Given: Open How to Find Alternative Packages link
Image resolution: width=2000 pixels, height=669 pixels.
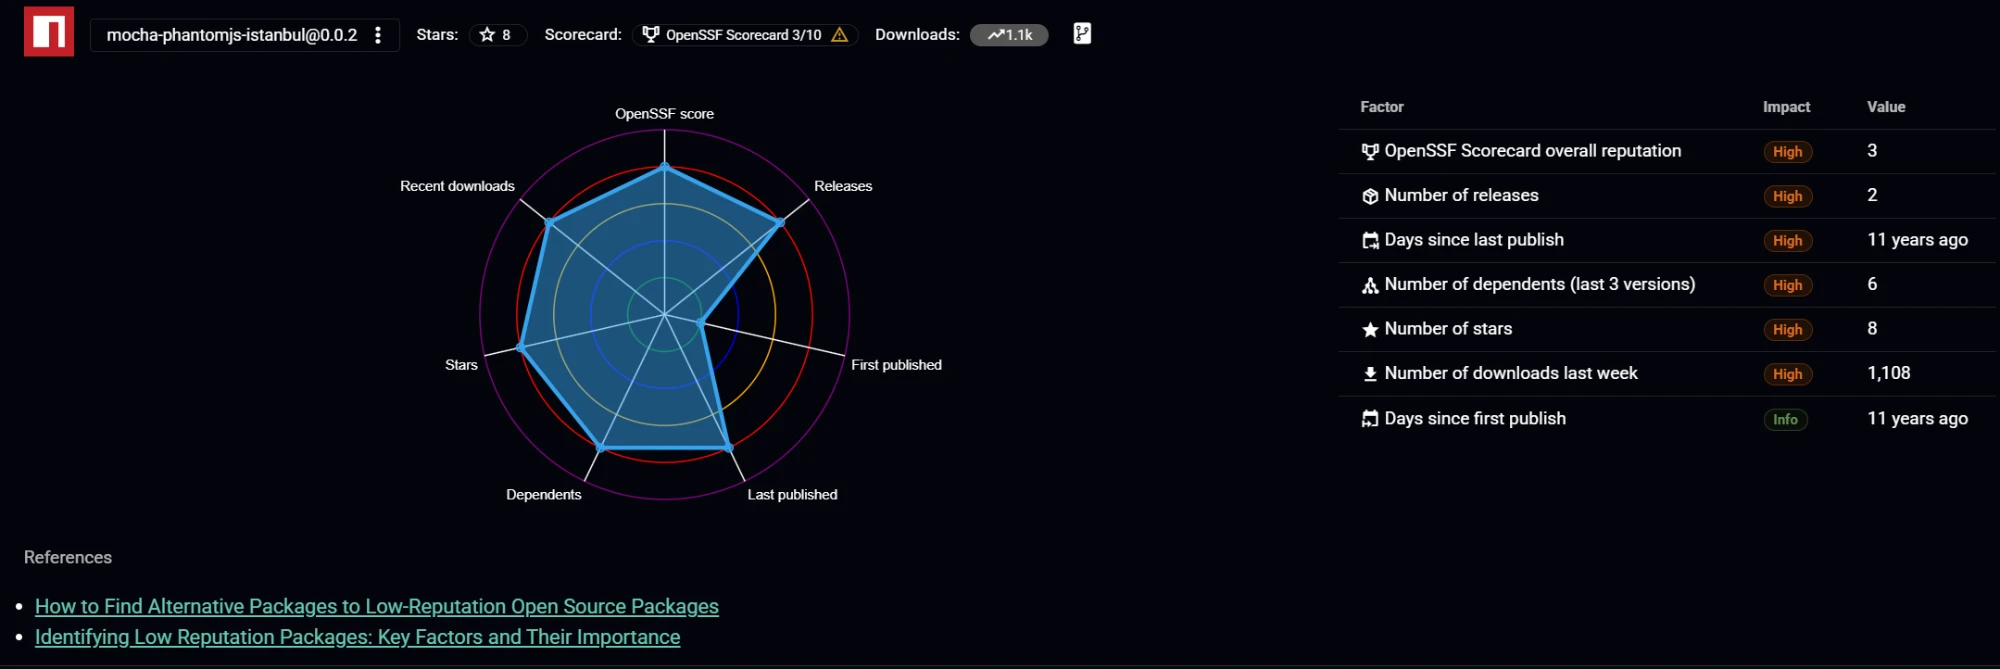Looking at the screenshot, I should 377,606.
